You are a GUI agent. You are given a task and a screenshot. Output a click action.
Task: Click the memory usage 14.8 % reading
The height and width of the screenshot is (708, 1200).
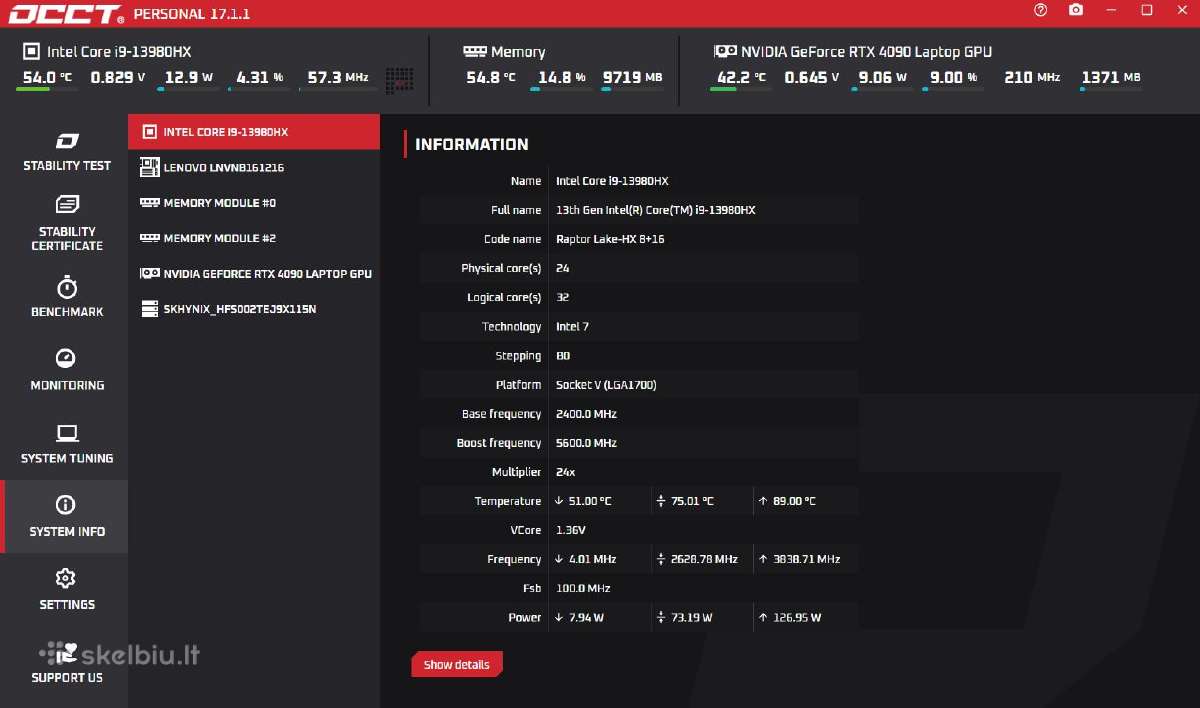562,77
